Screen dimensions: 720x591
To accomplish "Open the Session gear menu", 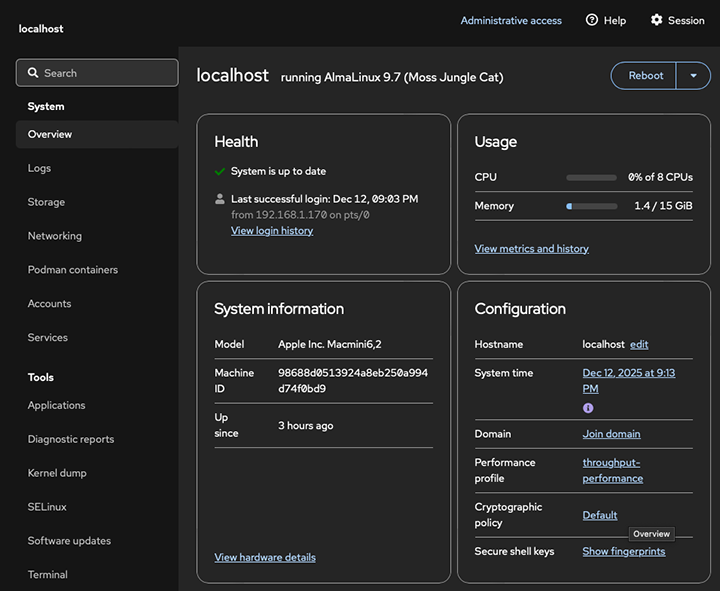I will pos(657,20).
